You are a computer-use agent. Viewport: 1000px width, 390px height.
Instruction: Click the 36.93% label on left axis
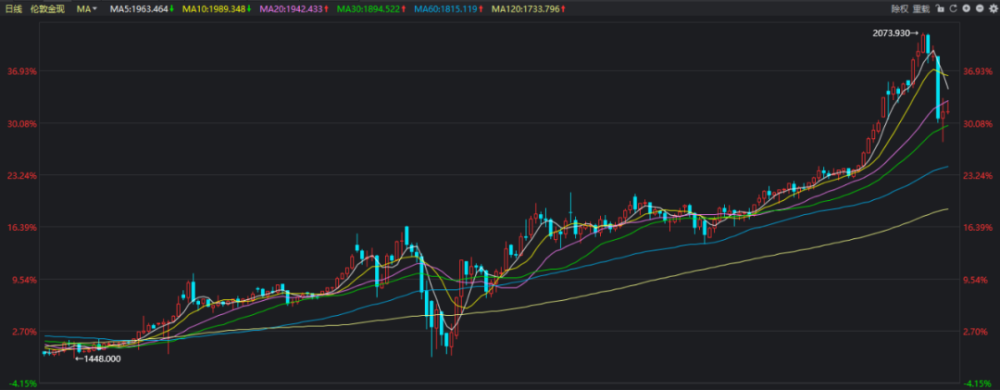[x=22, y=71]
